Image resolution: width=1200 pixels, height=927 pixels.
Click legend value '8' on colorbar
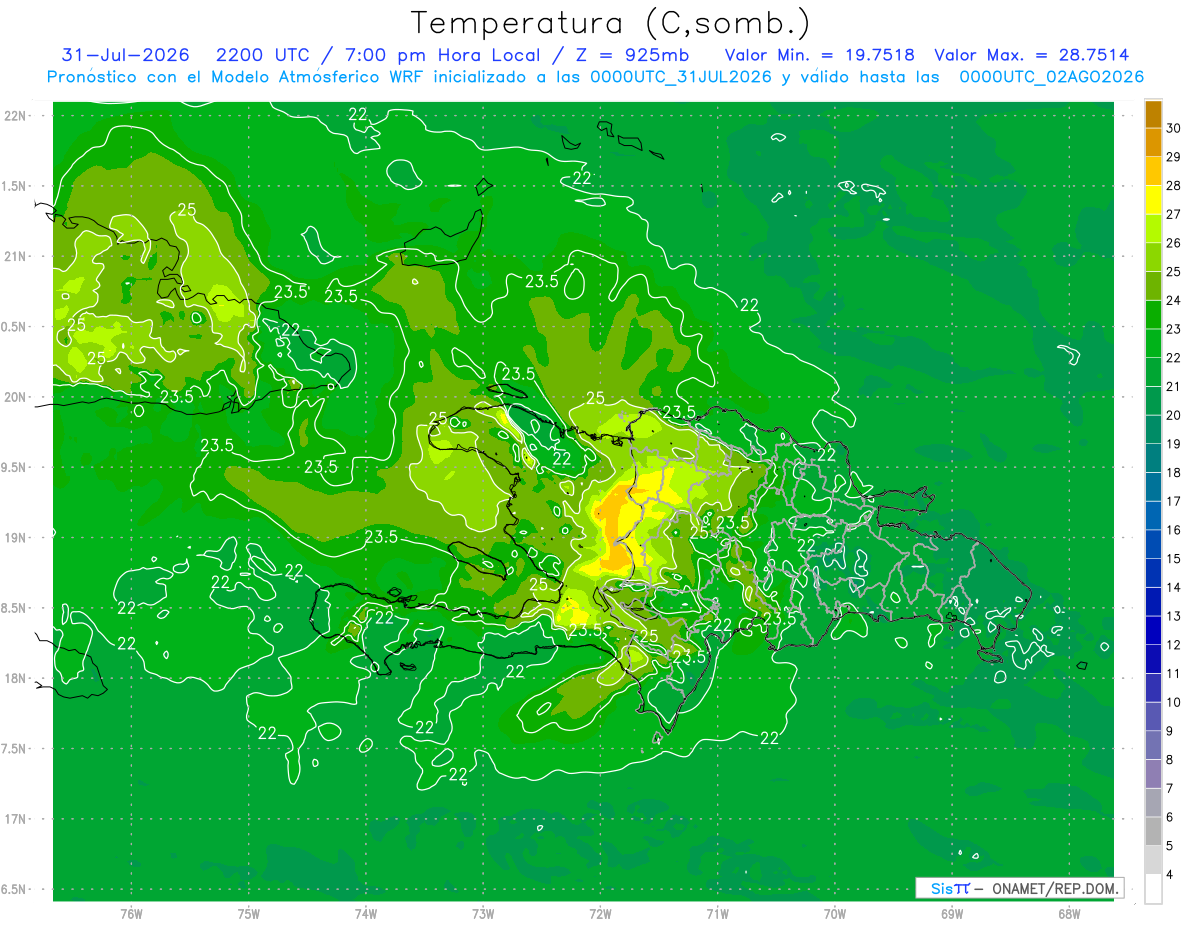click(1171, 761)
